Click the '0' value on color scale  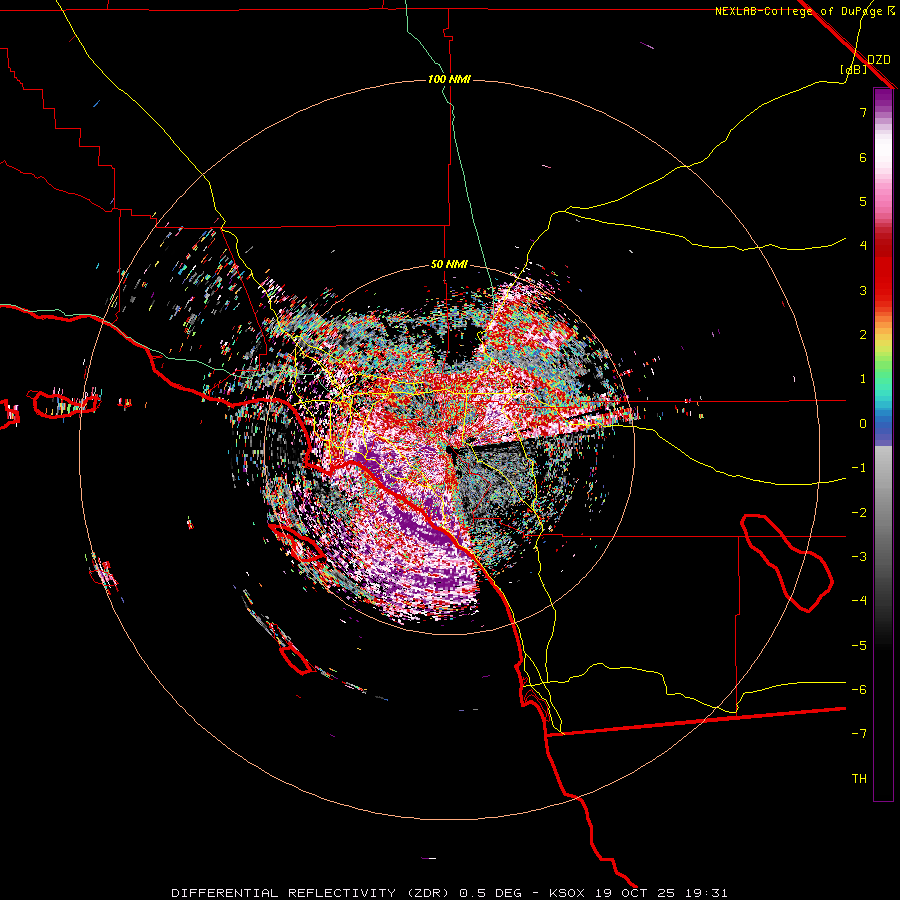[863, 424]
